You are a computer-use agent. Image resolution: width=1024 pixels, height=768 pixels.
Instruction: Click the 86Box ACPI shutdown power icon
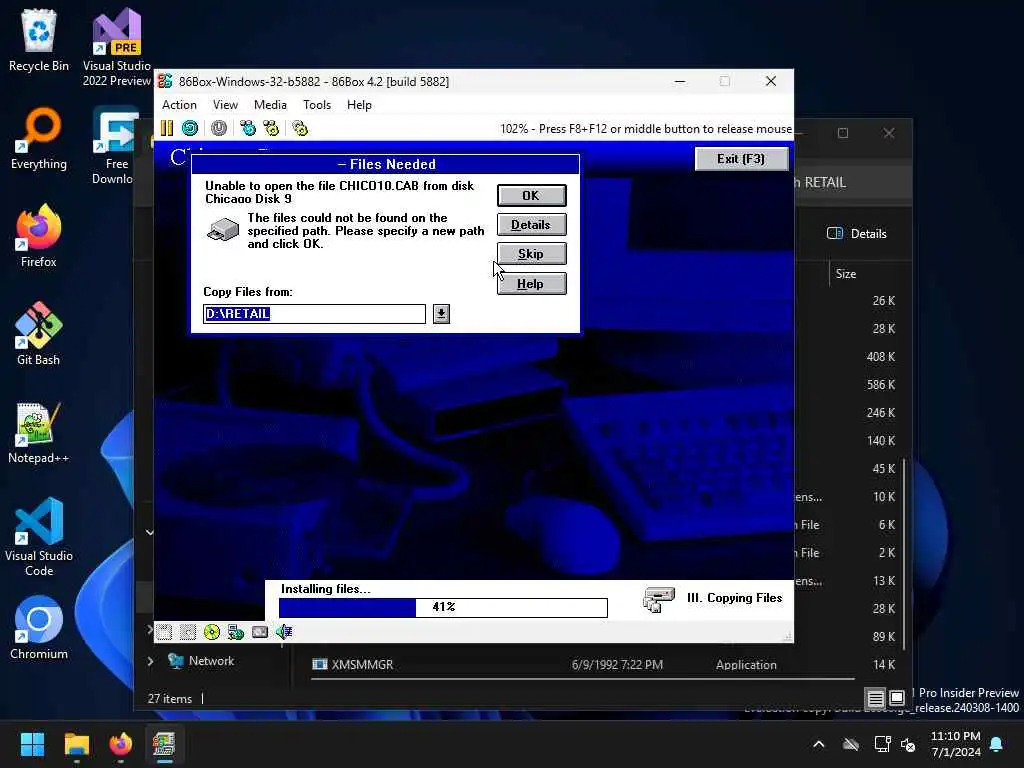coord(219,128)
